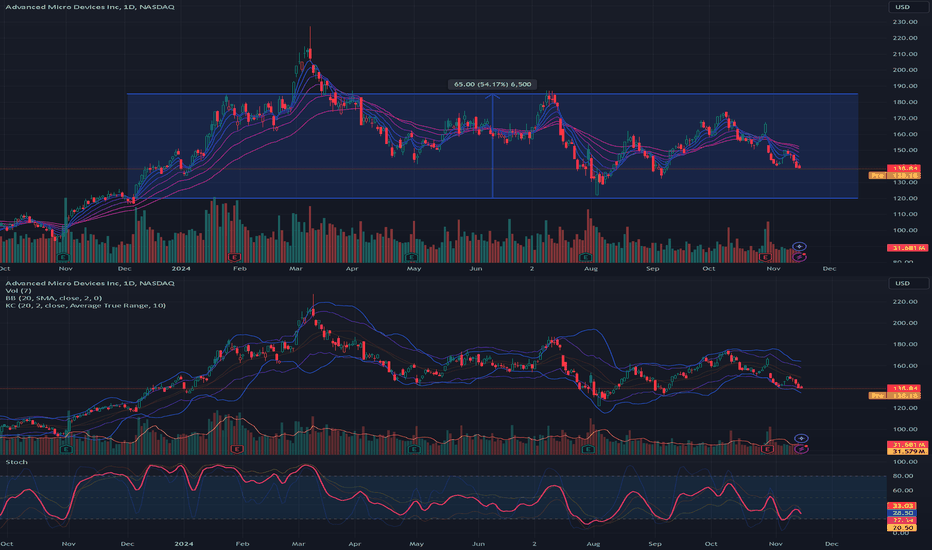Open earnings marker near Aug in lower chart
Image resolution: width=932 pixels, height=550 pixels.
[588, 450]
